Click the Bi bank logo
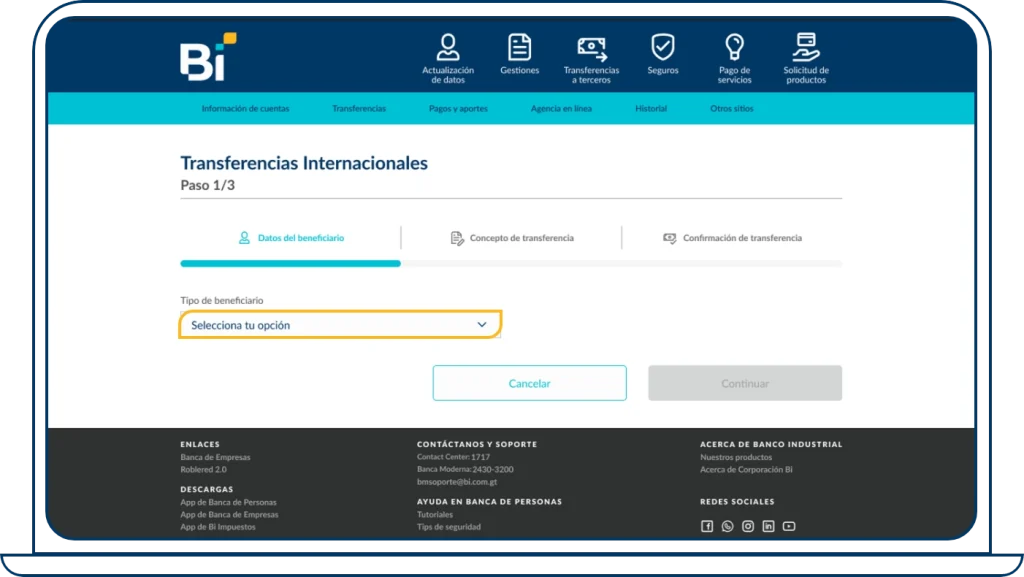The height and width of the screenshot is (577, 1024). [x=203, y=55]
